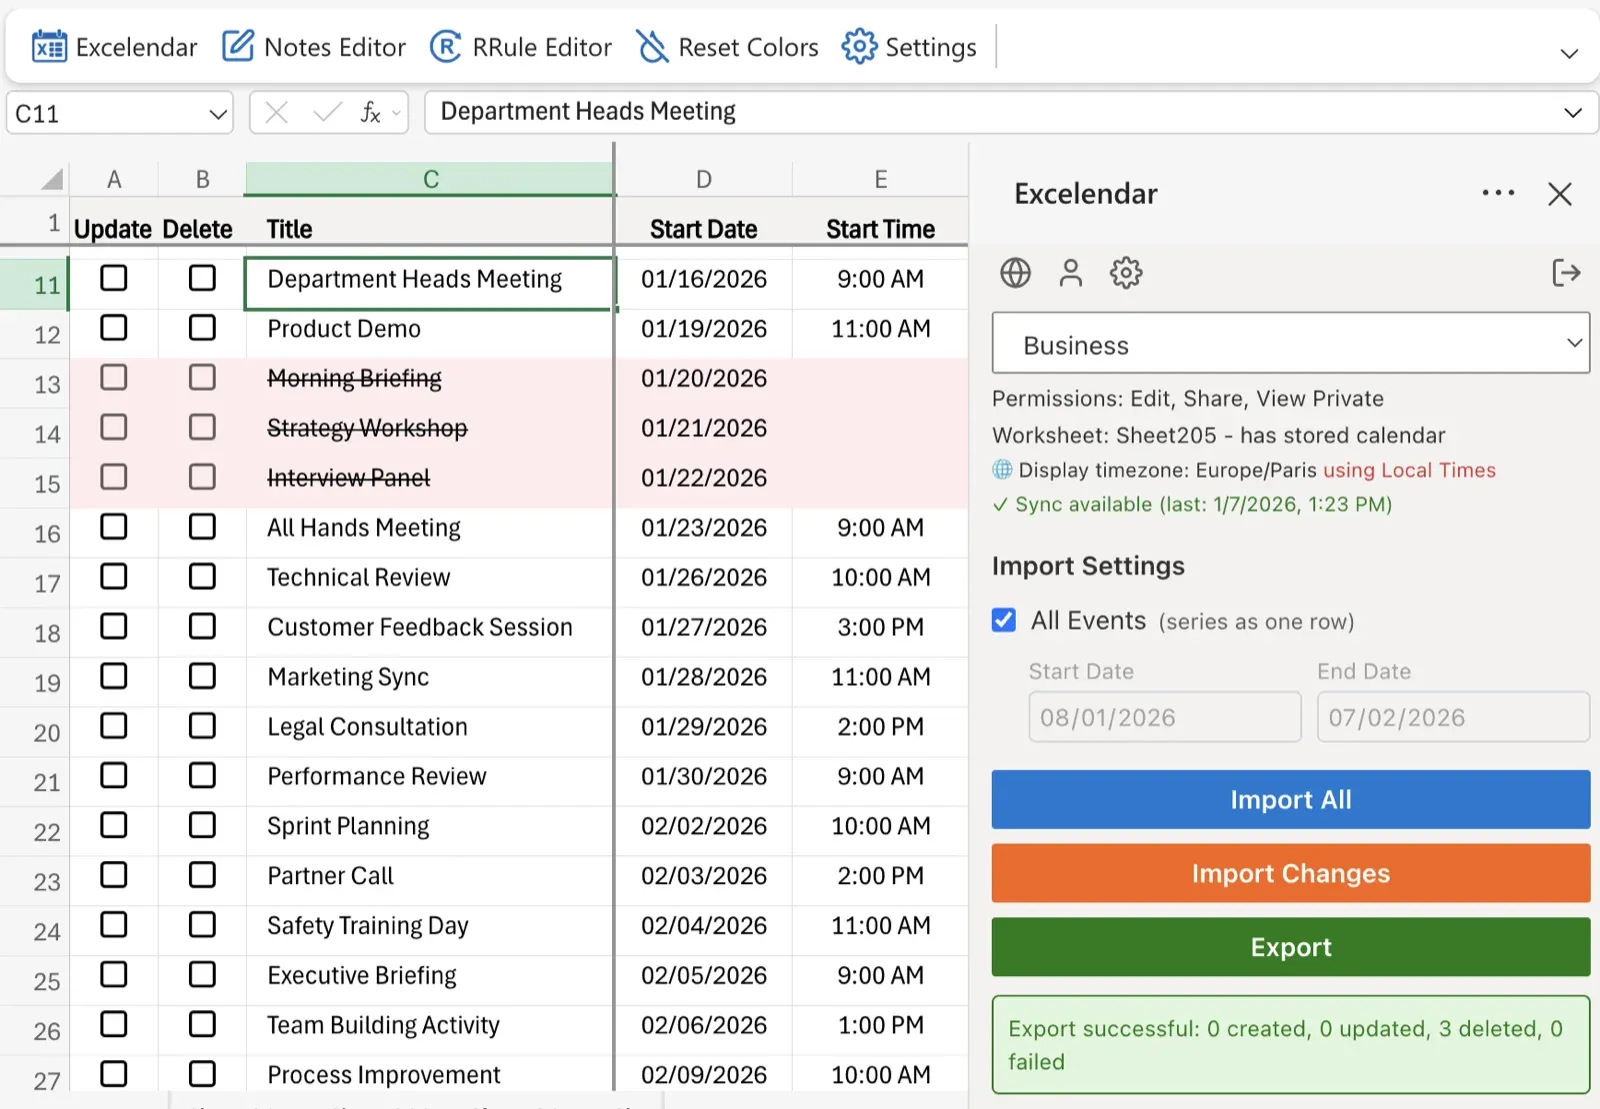The height and width of the screenshot is (1109, 1600).
Task: Open the Notes Editor tool
Action: click(313, 47)
